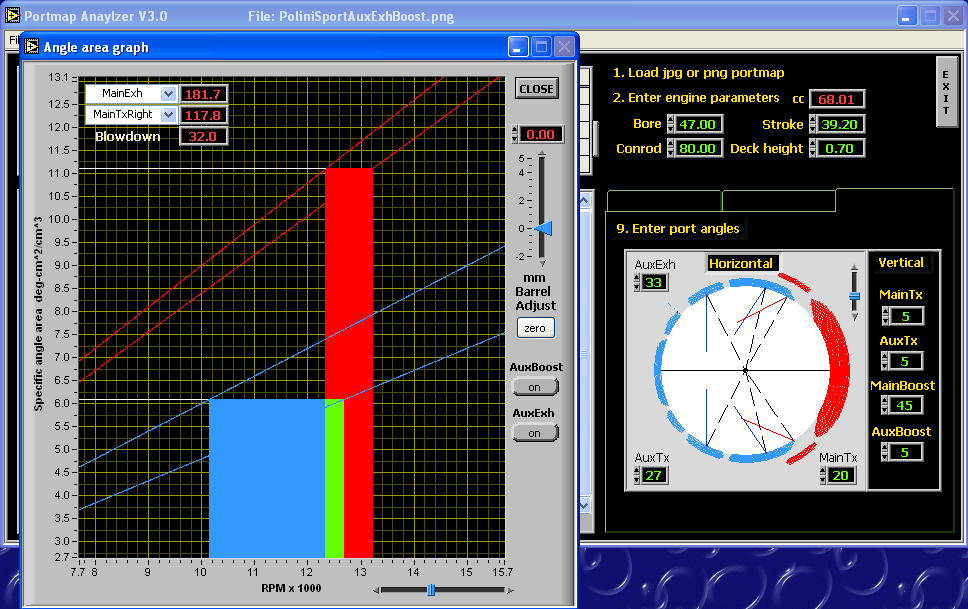968x609 pixels.
Task: Toggle the AuxExh on switch
Action: coord(535,433)
